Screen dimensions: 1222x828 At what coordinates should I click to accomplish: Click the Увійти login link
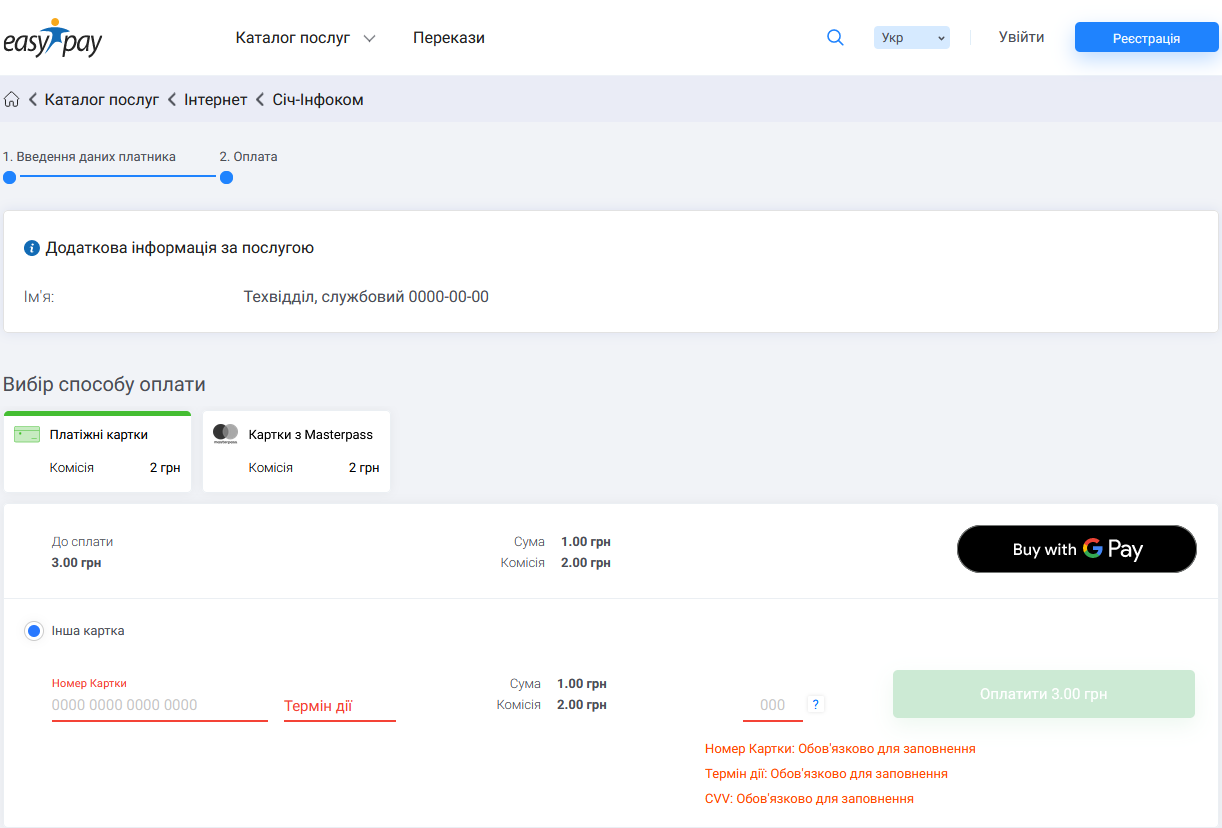[1021, 38]
